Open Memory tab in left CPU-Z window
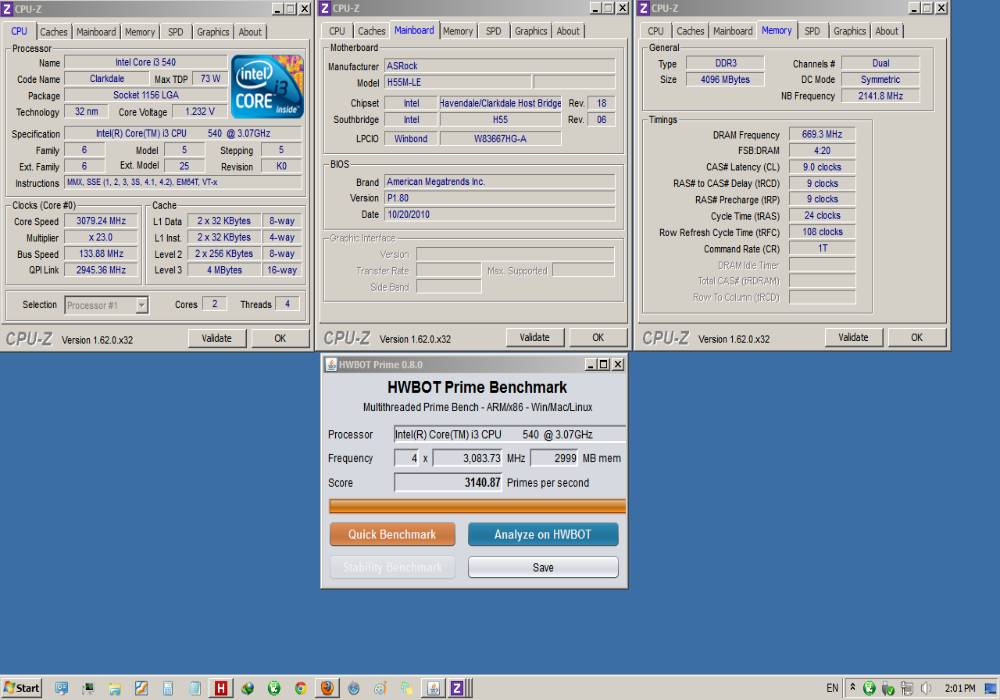Image resolution: width=1000 pixels, height=700 pixels. 140,32
